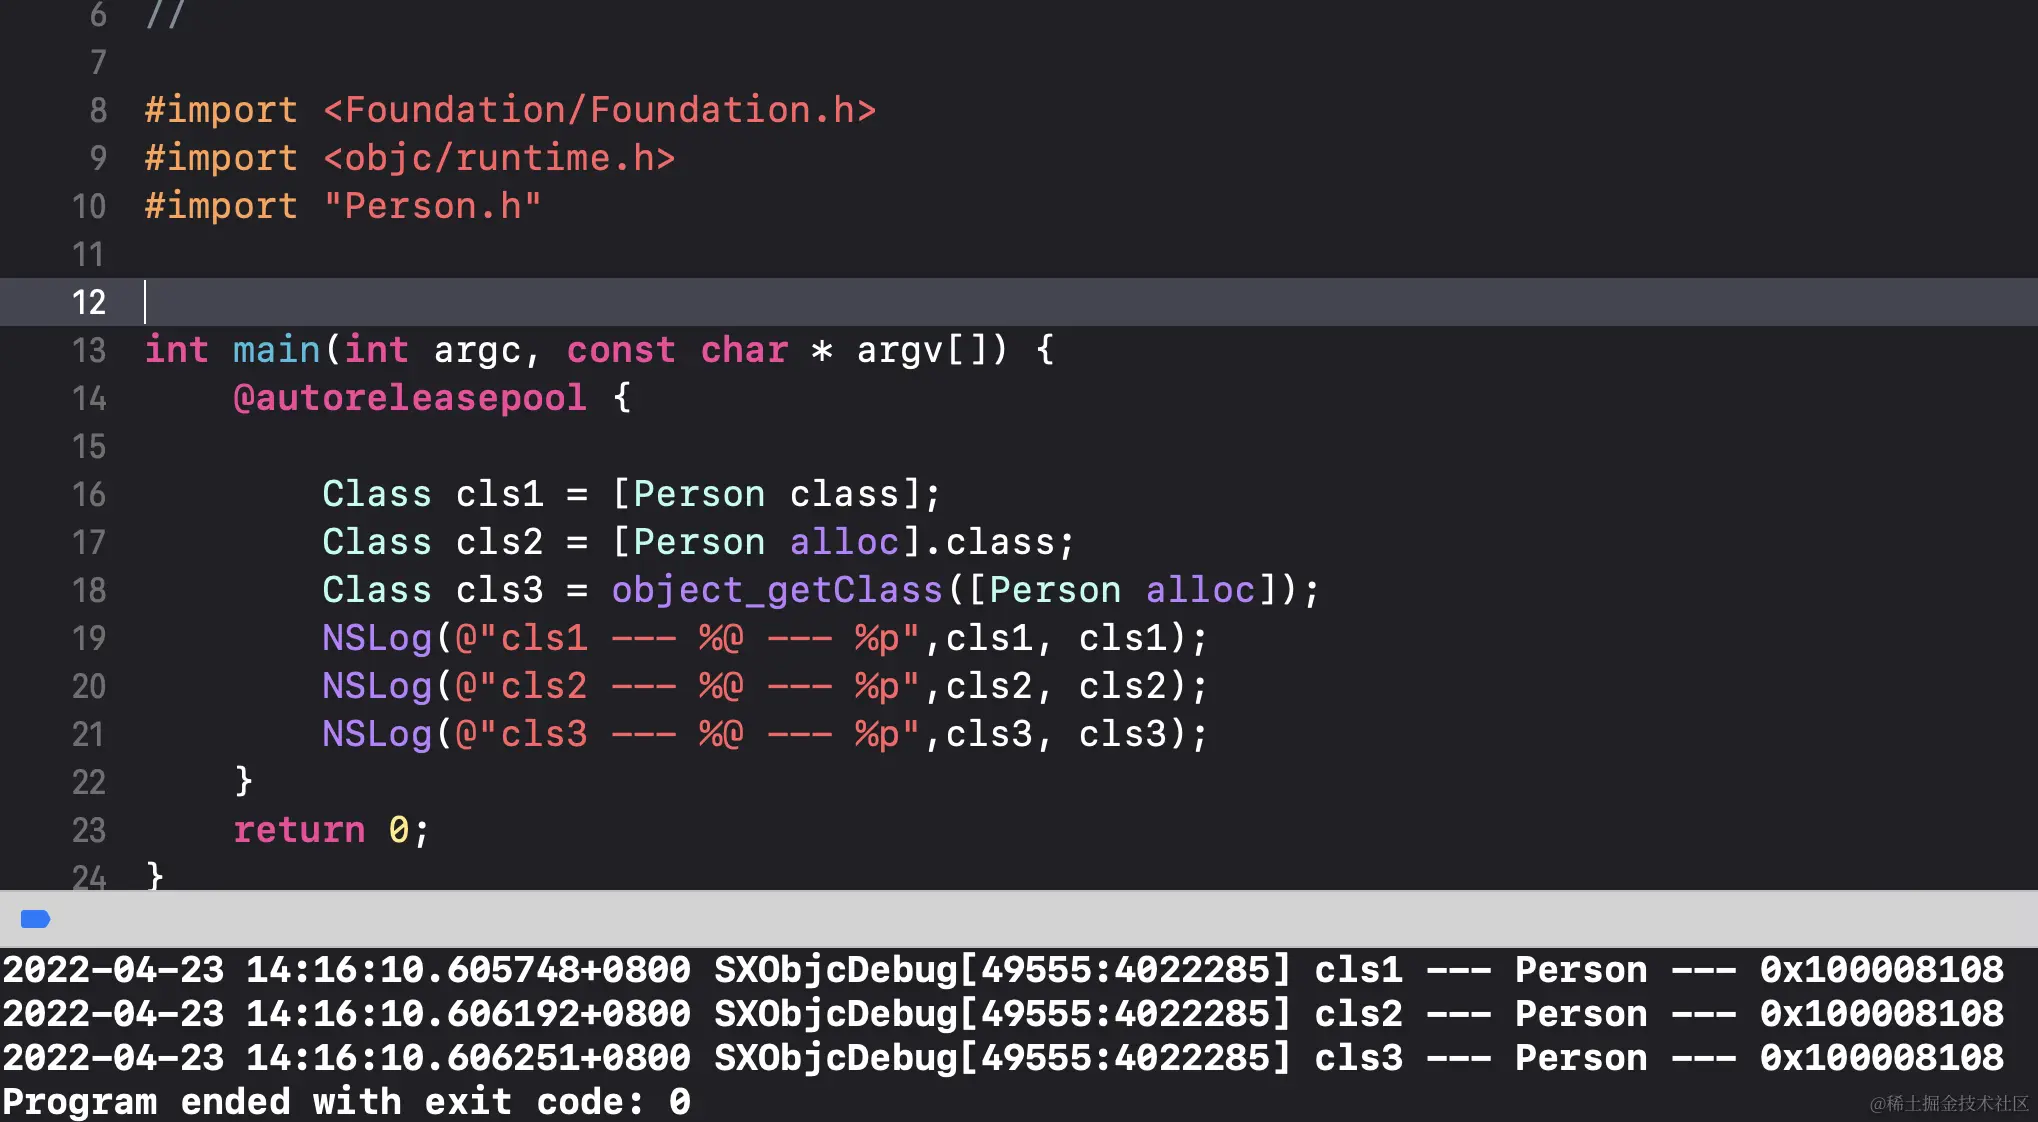Click the objc/runtime.h import path
2038x1122 pixels.
click(x=499, y=158)
